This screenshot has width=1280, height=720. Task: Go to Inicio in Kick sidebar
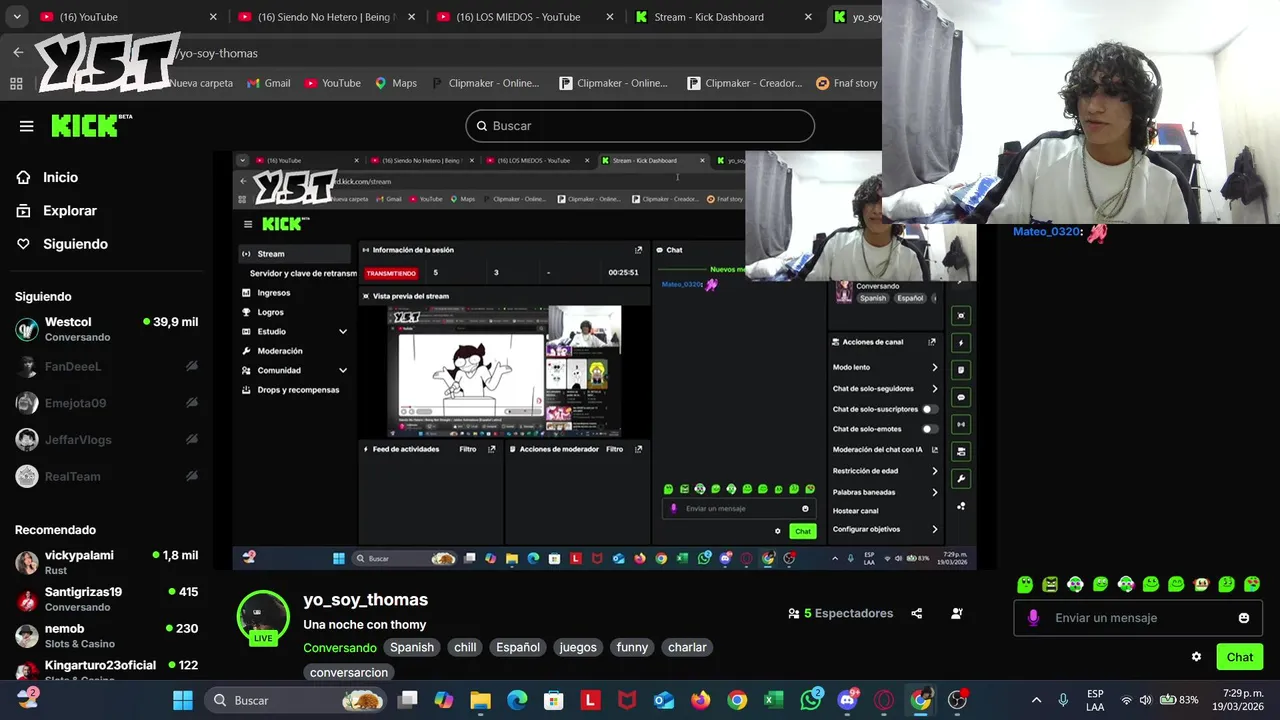pos(60,177)
